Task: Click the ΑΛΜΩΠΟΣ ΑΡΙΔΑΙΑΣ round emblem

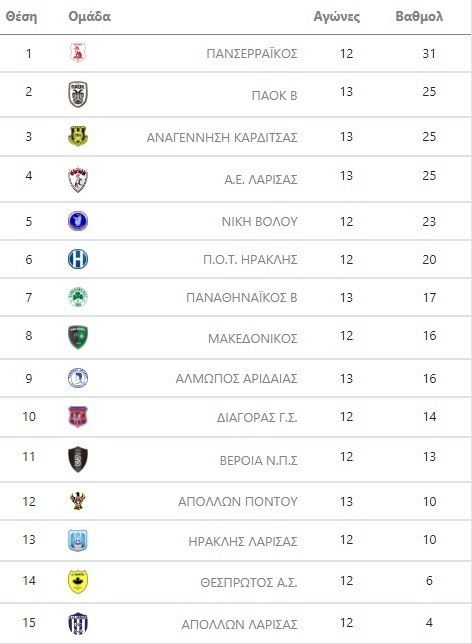Action: tap(78, 378)
